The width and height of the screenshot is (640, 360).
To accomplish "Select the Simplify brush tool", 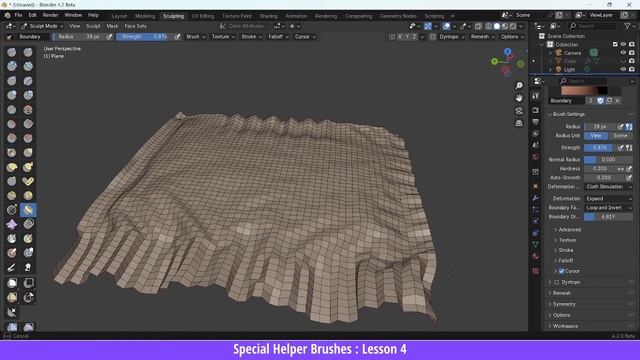I will point(28,224).
